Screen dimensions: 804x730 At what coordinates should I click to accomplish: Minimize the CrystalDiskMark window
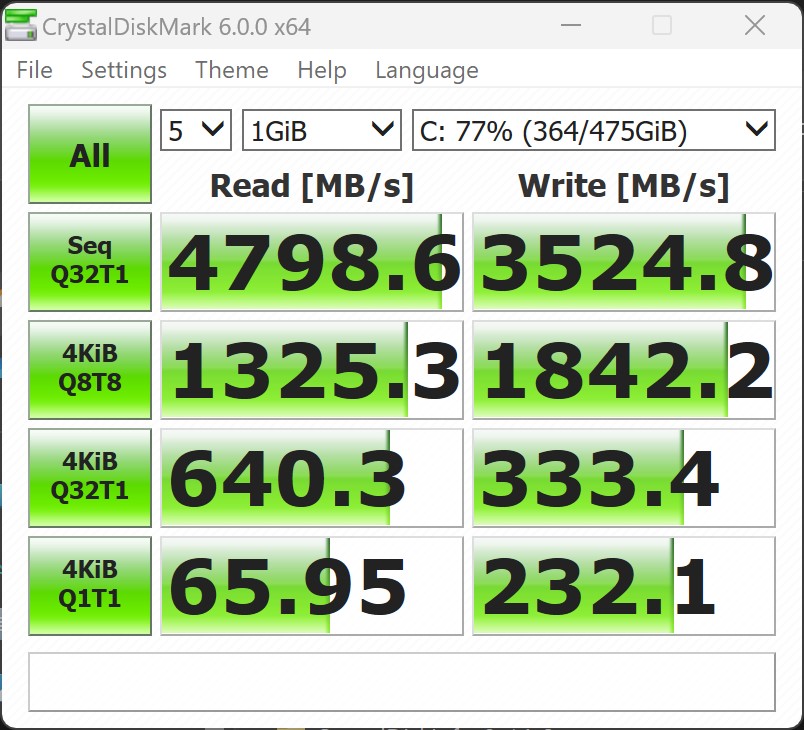click(571, 25)
